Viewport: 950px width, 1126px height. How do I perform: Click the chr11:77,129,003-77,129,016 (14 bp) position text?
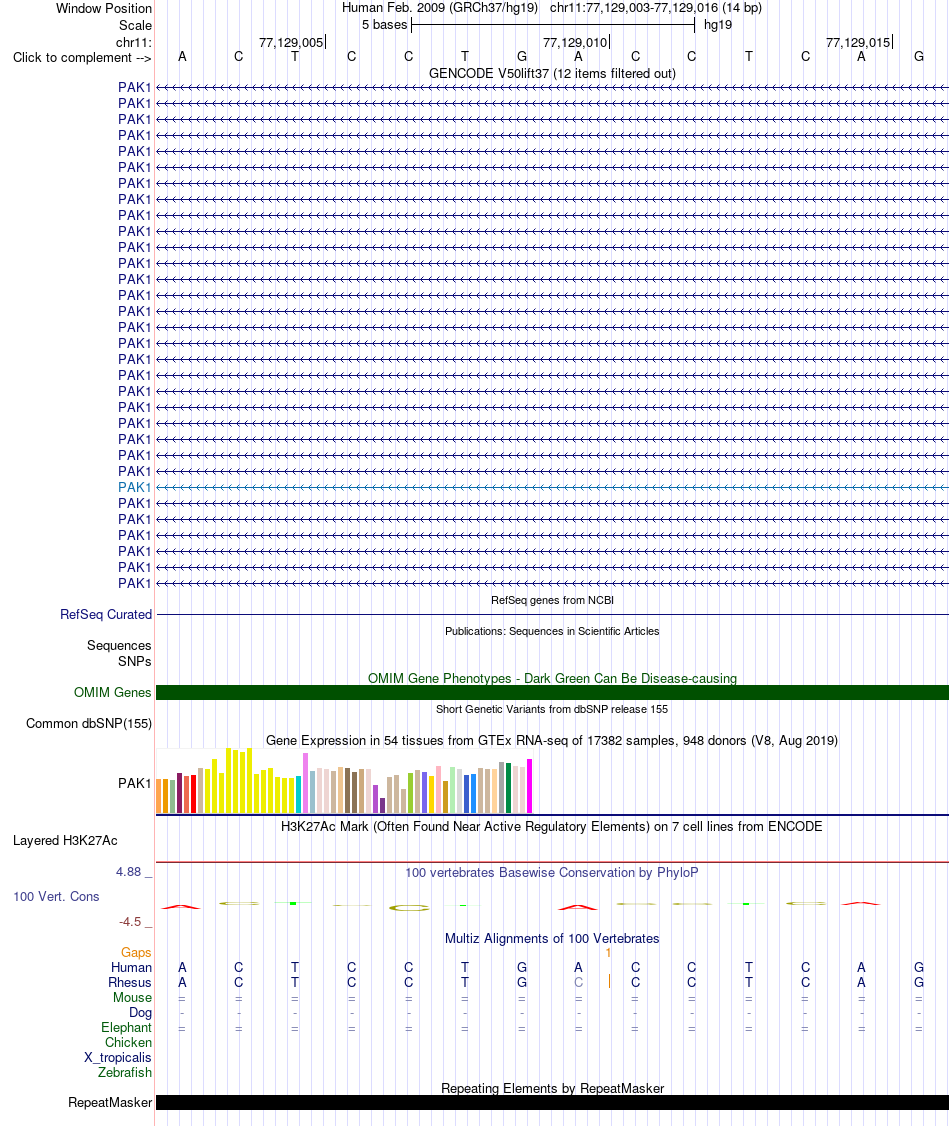pyautogui.click(x=656, y=8)
